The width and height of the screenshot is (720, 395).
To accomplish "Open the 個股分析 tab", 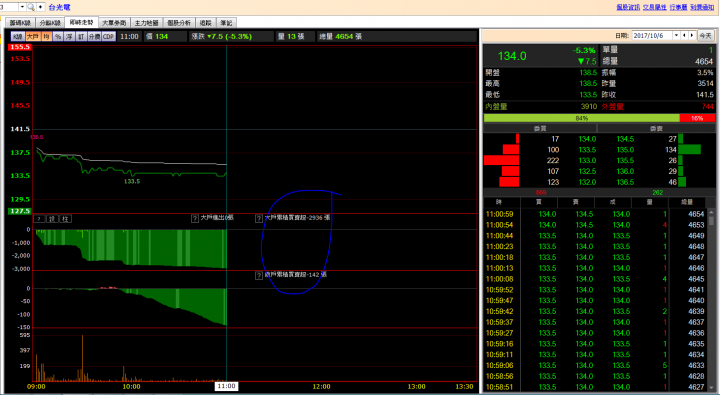I will (179, 23).
